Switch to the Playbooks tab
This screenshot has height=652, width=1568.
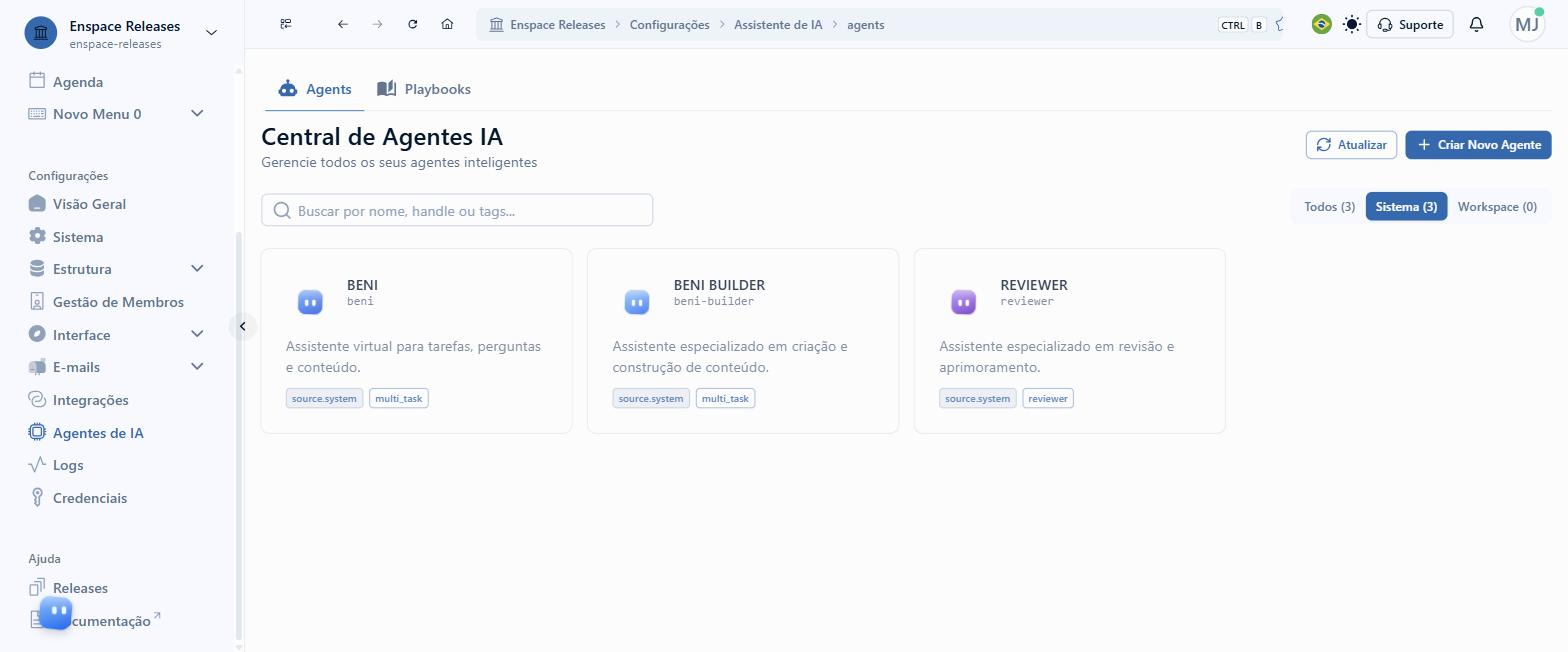tap(424, 89)
